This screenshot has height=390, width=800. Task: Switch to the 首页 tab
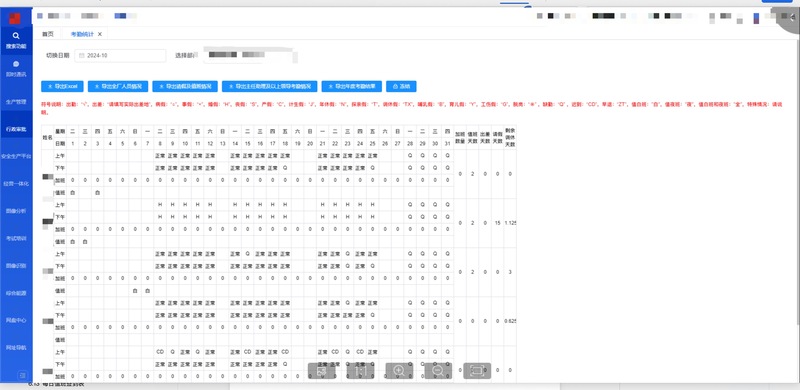(47, 34)
